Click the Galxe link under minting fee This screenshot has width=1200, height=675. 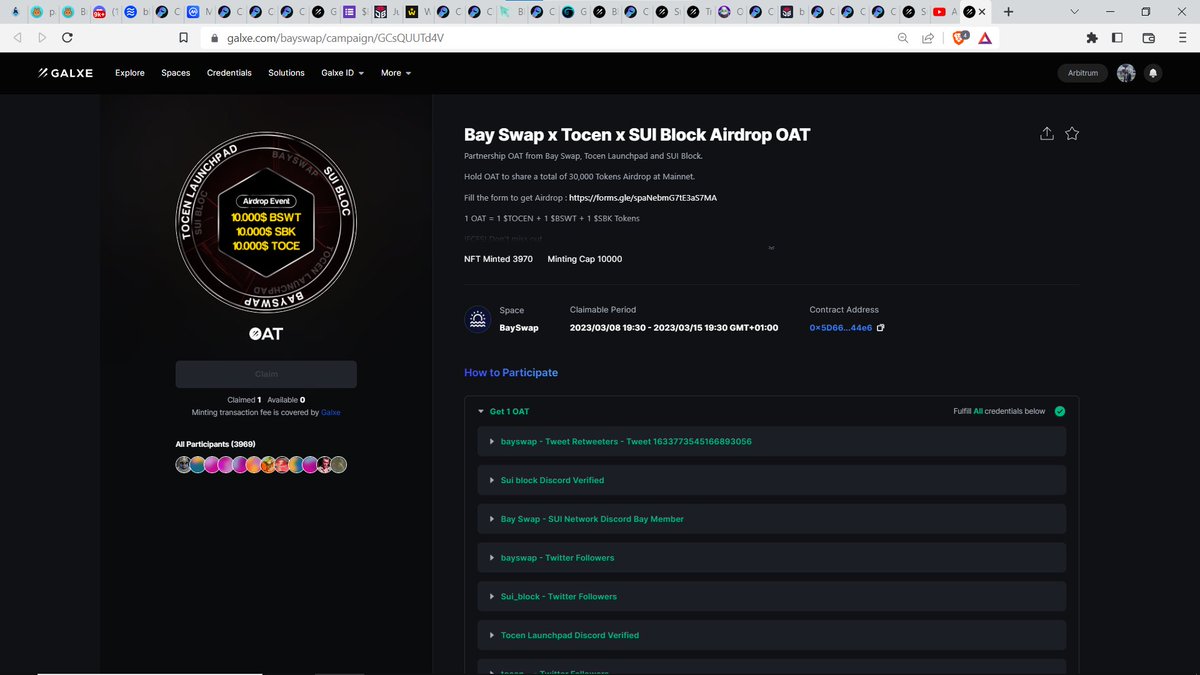331,412
